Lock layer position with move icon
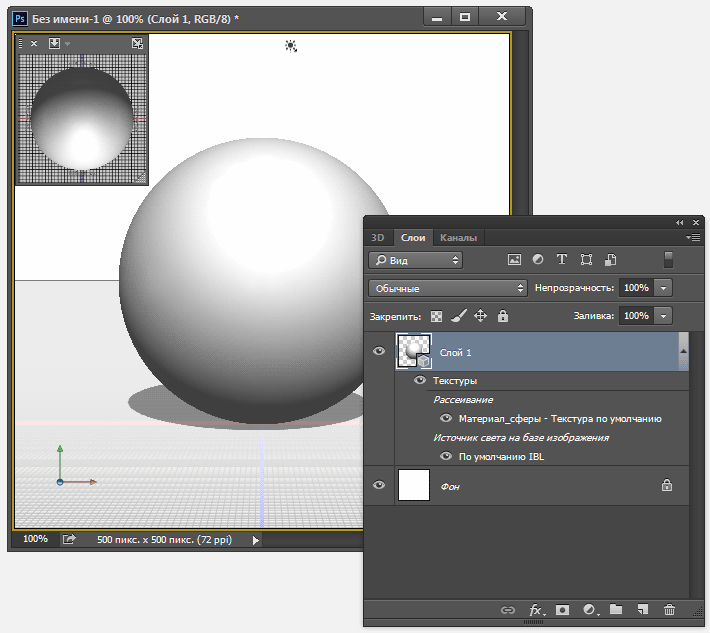Image resolution: width=710 pixels, height=633 pixels. tap(480, 316)
